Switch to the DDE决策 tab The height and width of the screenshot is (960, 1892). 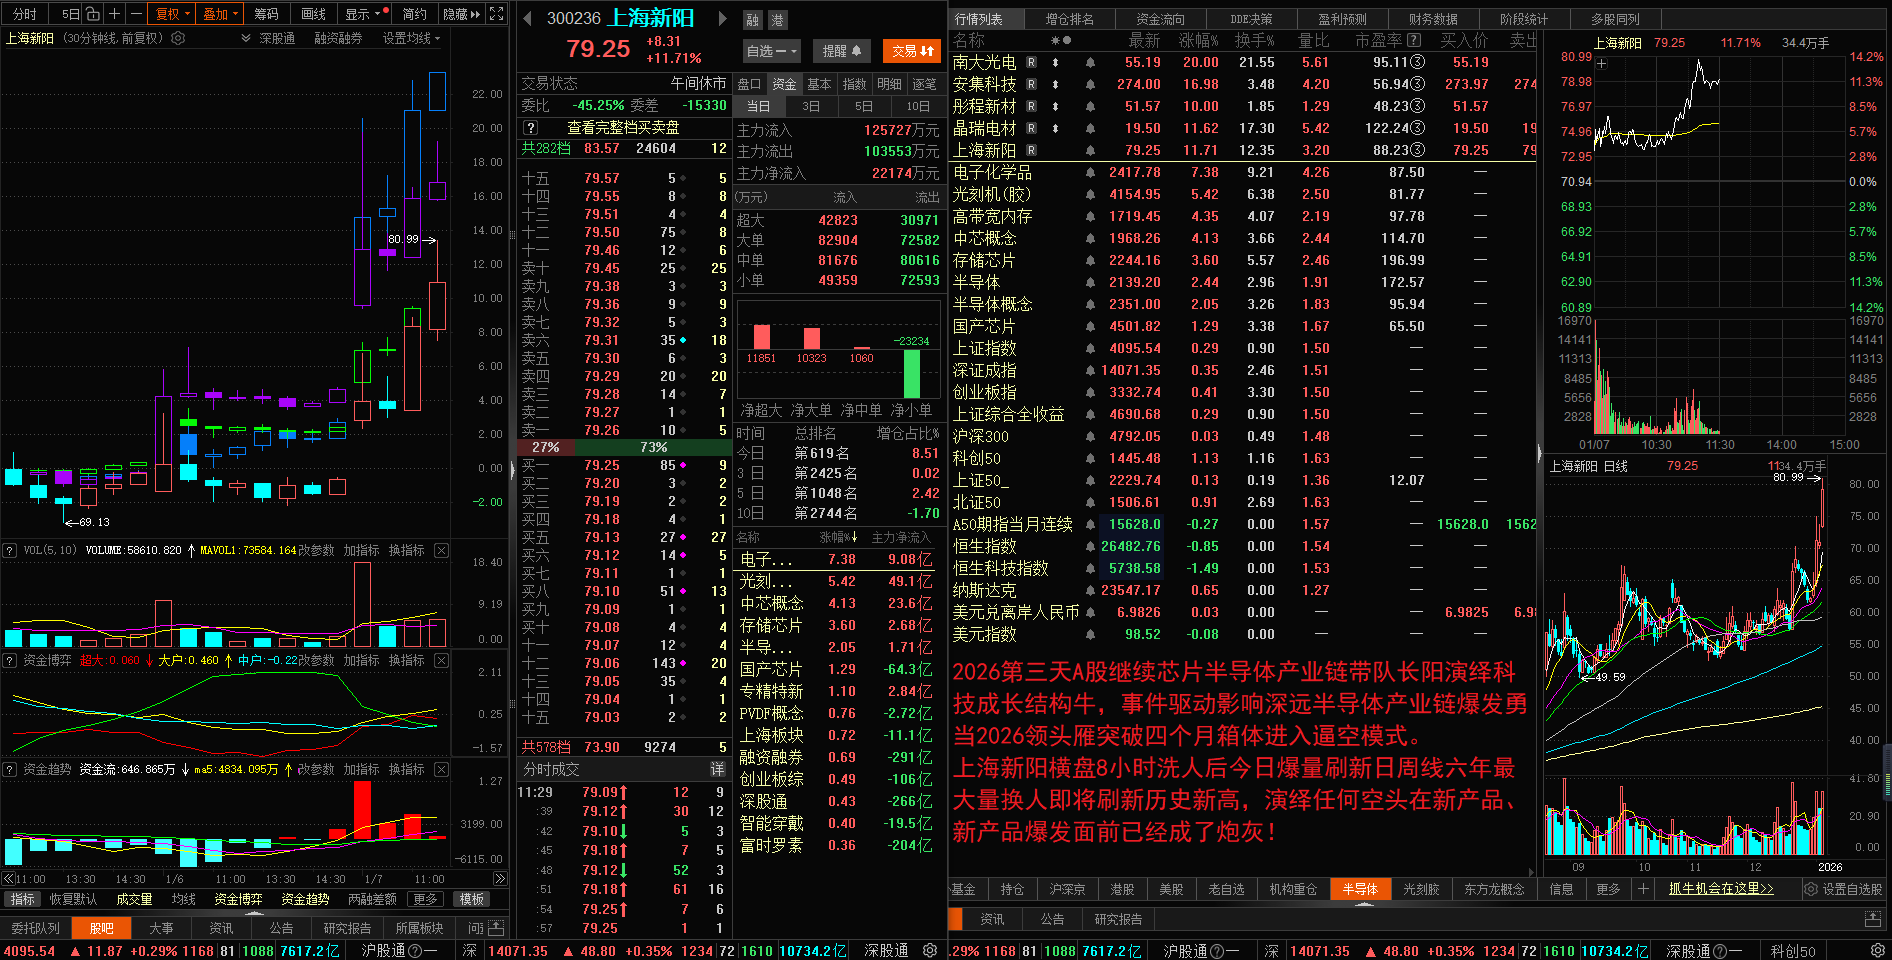pos(1252,19)
